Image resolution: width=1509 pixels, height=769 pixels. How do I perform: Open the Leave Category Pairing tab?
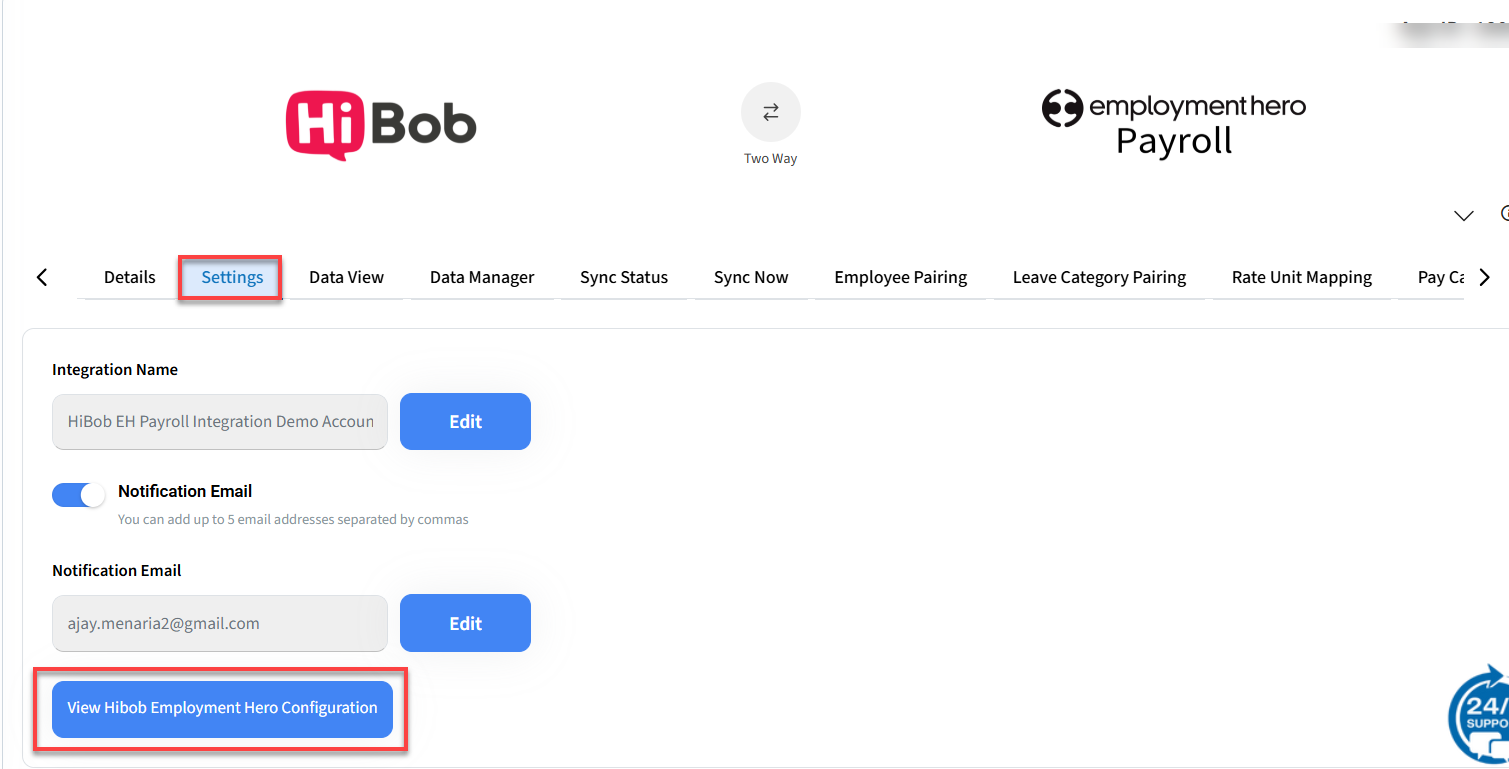1099,277
